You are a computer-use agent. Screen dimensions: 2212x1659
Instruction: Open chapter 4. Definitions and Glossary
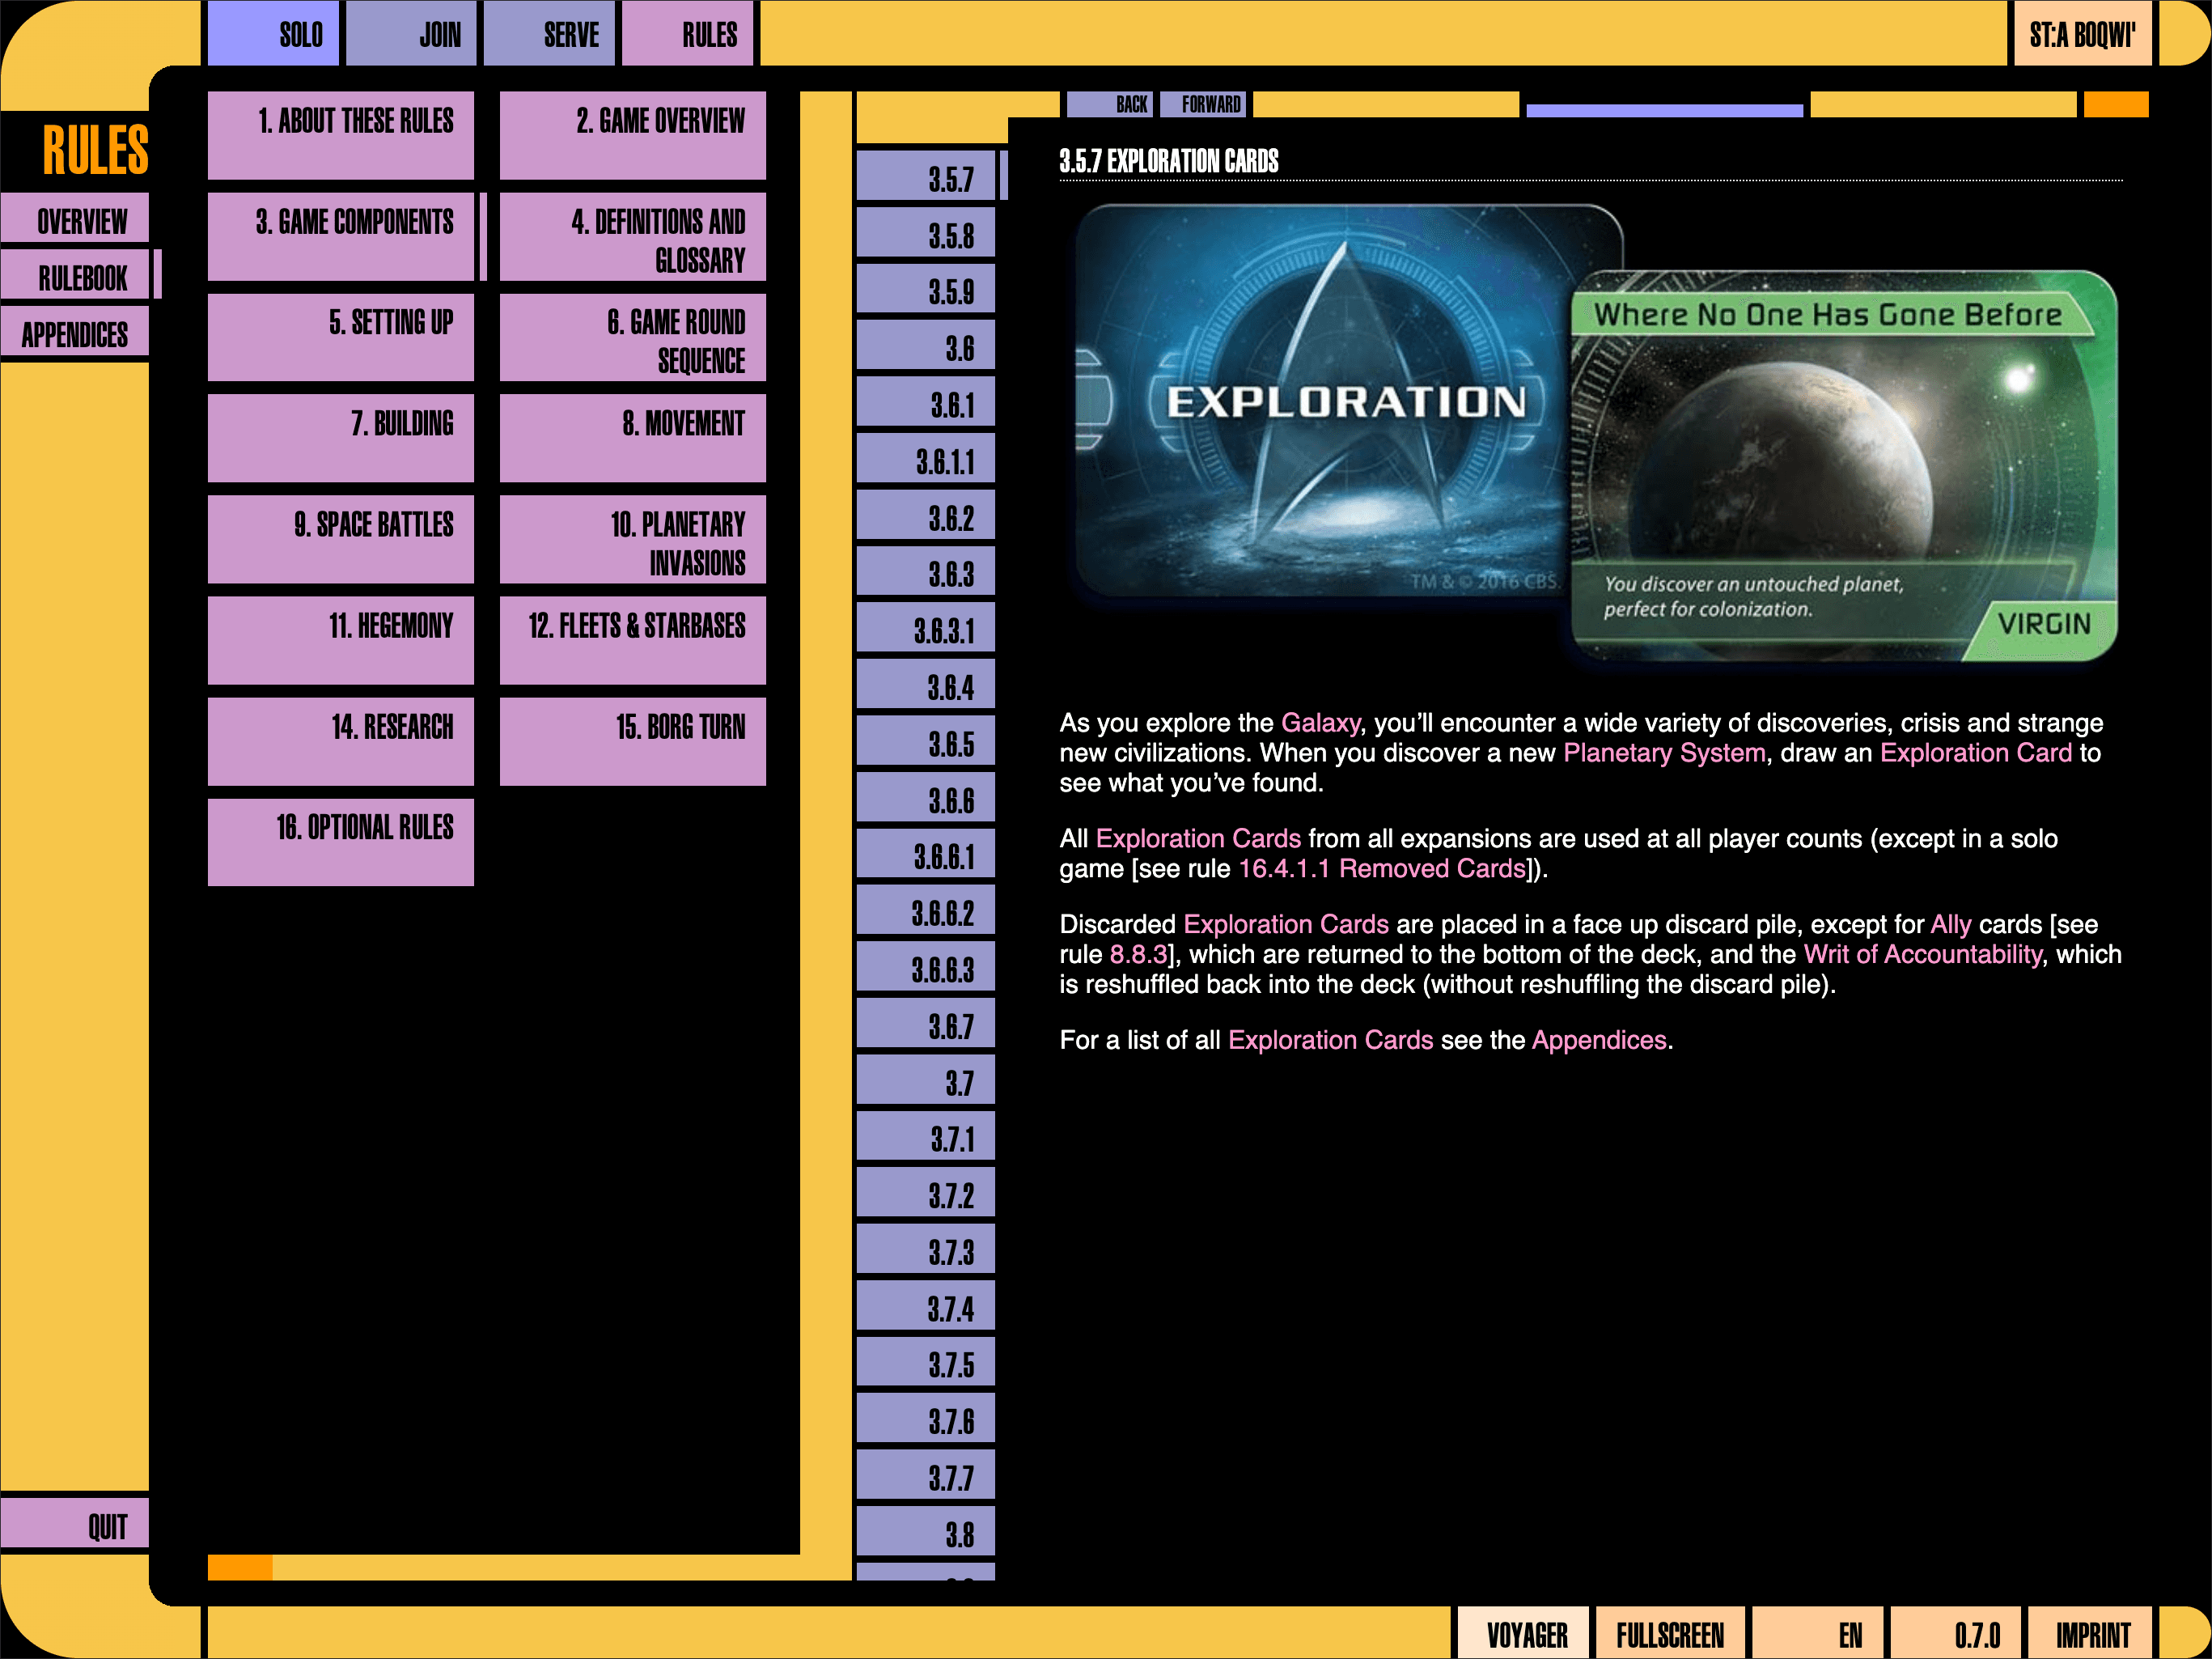coord(632,237)
